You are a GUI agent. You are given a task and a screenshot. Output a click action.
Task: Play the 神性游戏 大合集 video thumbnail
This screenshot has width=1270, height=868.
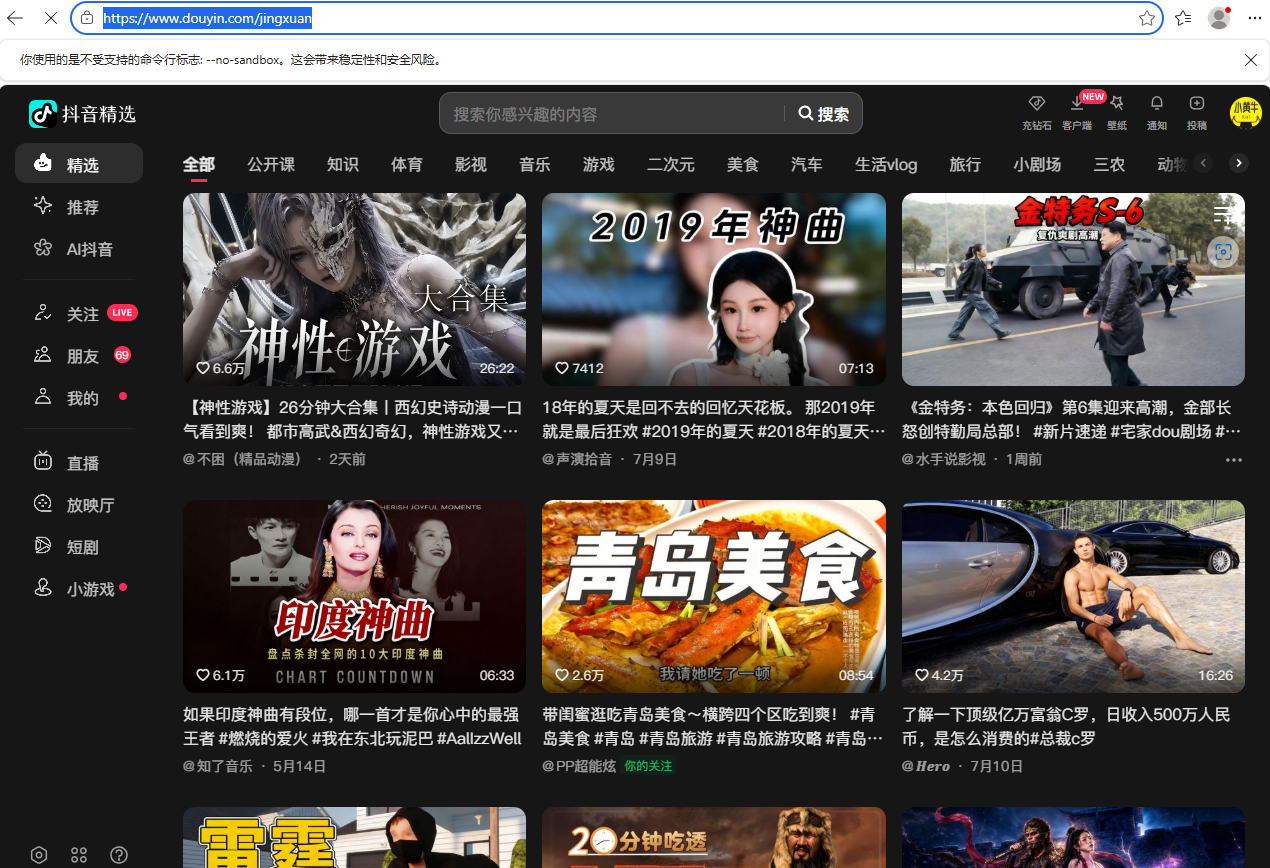pos(354,289)
